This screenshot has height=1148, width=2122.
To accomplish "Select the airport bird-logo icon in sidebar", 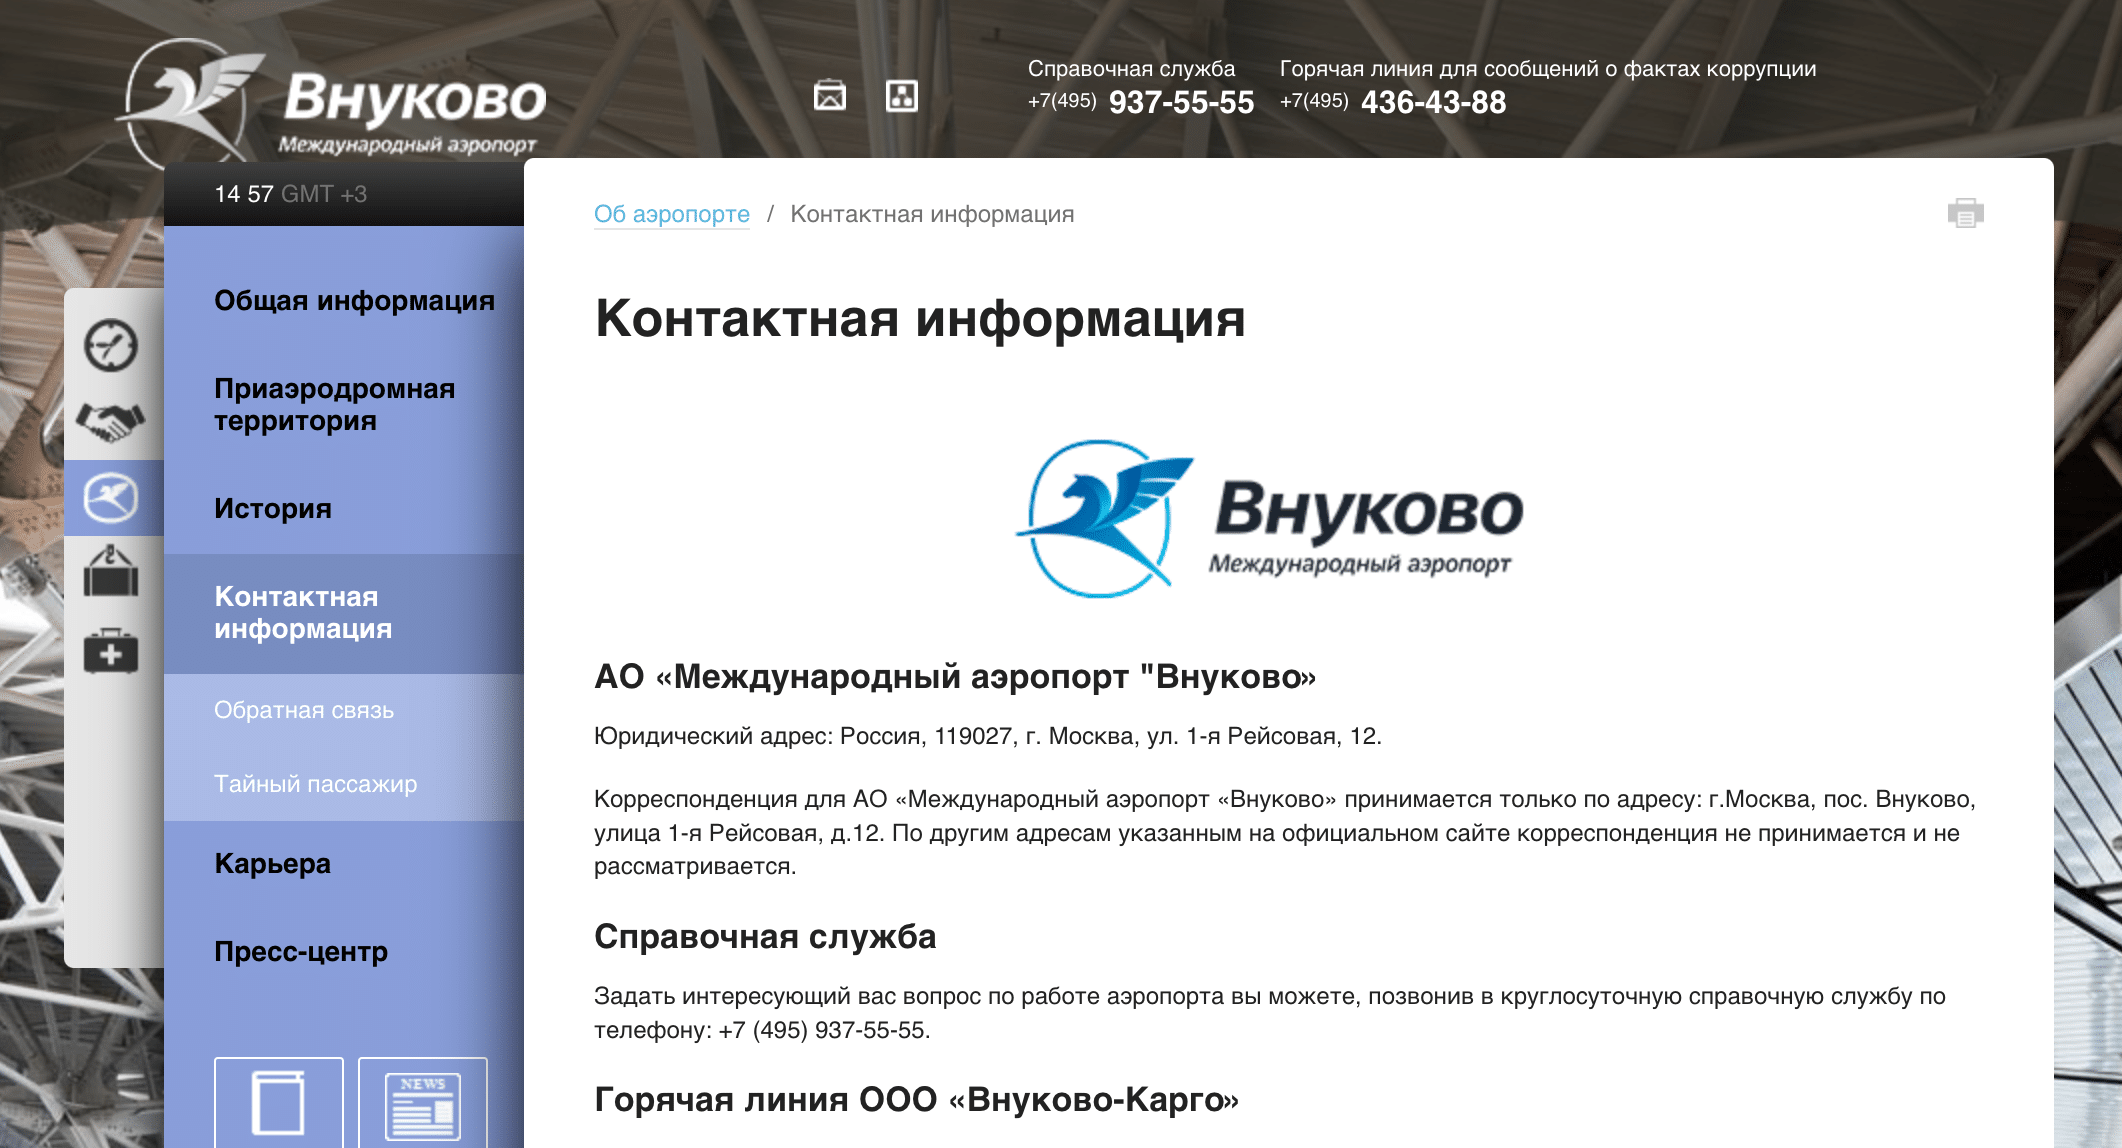I will [111, 498].
